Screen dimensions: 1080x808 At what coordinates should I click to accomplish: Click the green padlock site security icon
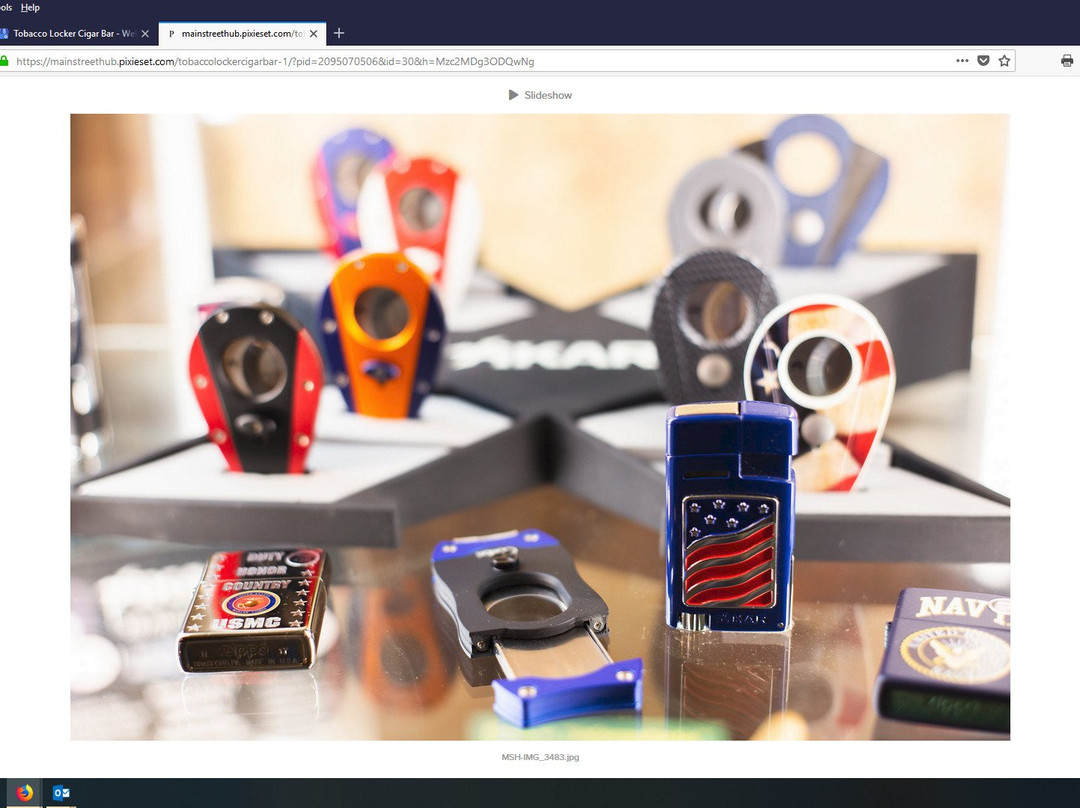tap(5, 61)
